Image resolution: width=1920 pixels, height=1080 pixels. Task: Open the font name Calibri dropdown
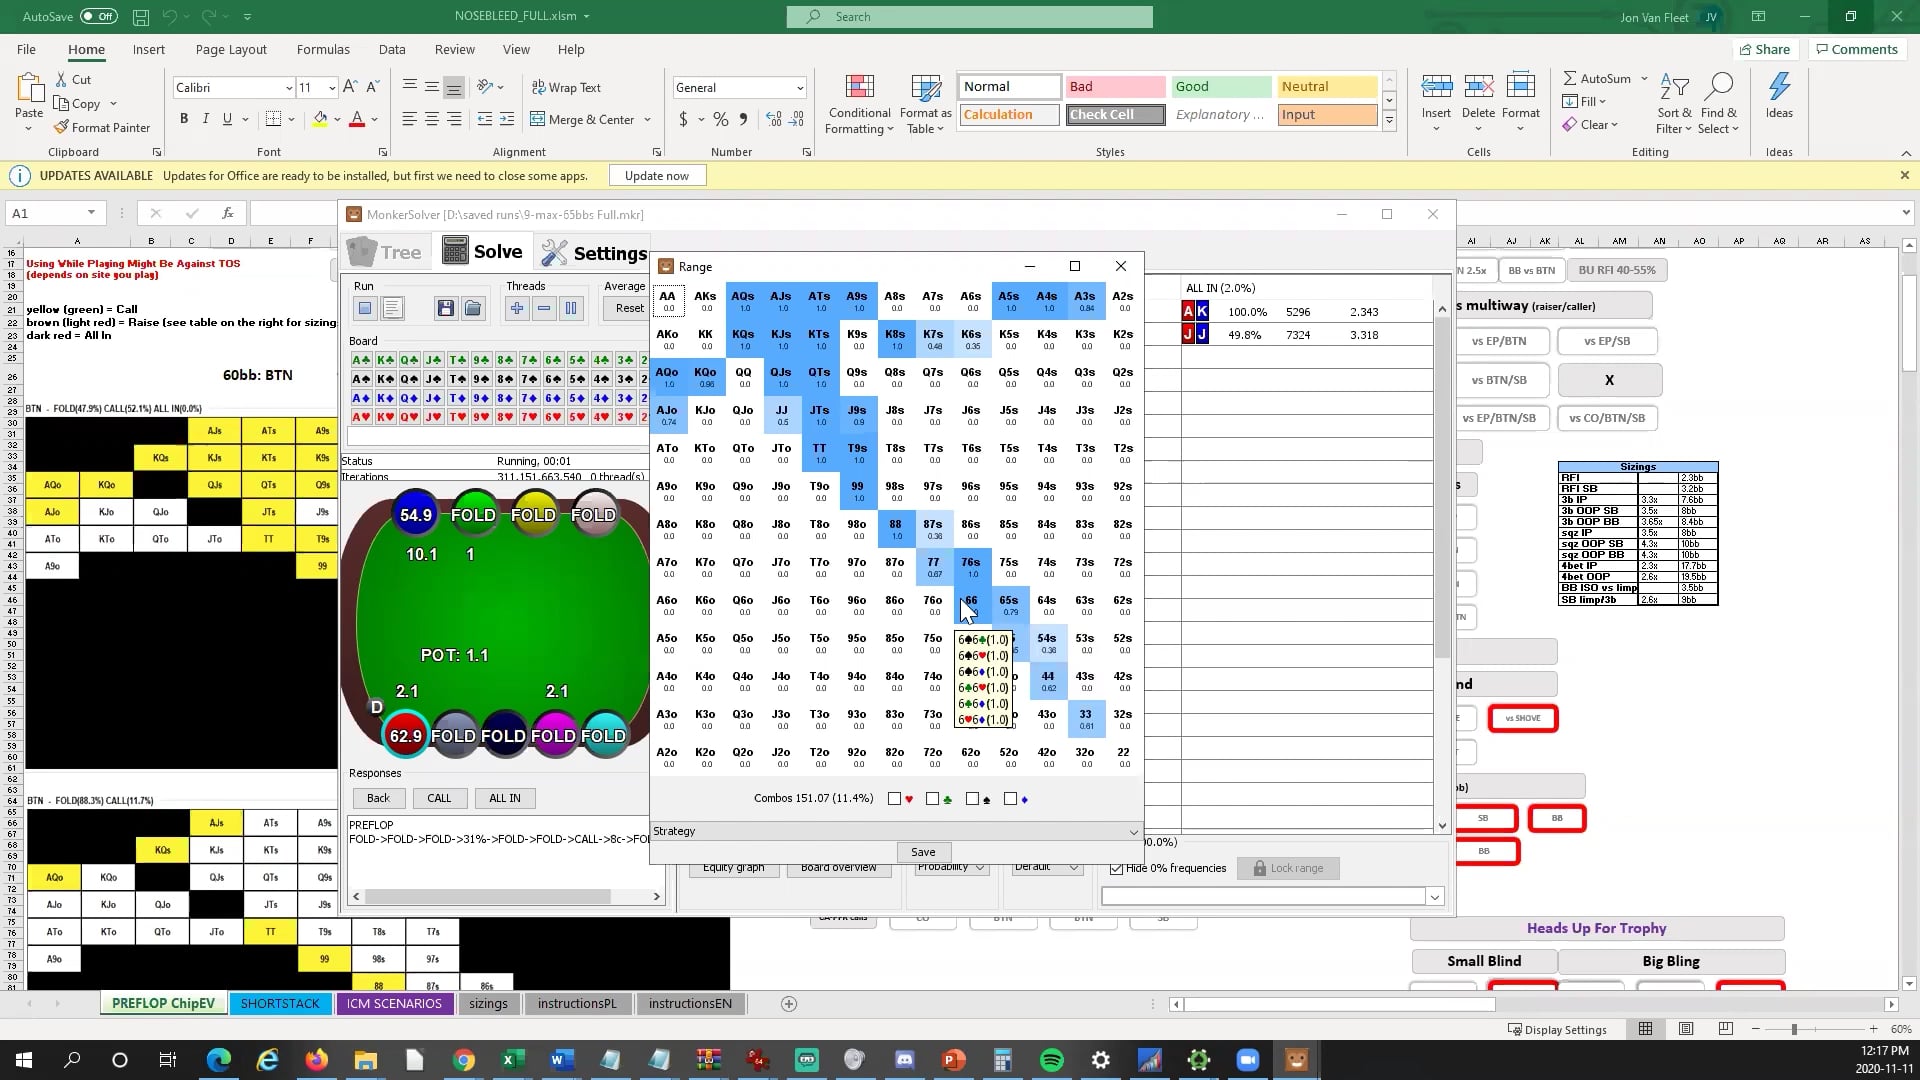(x=289, y=88)
